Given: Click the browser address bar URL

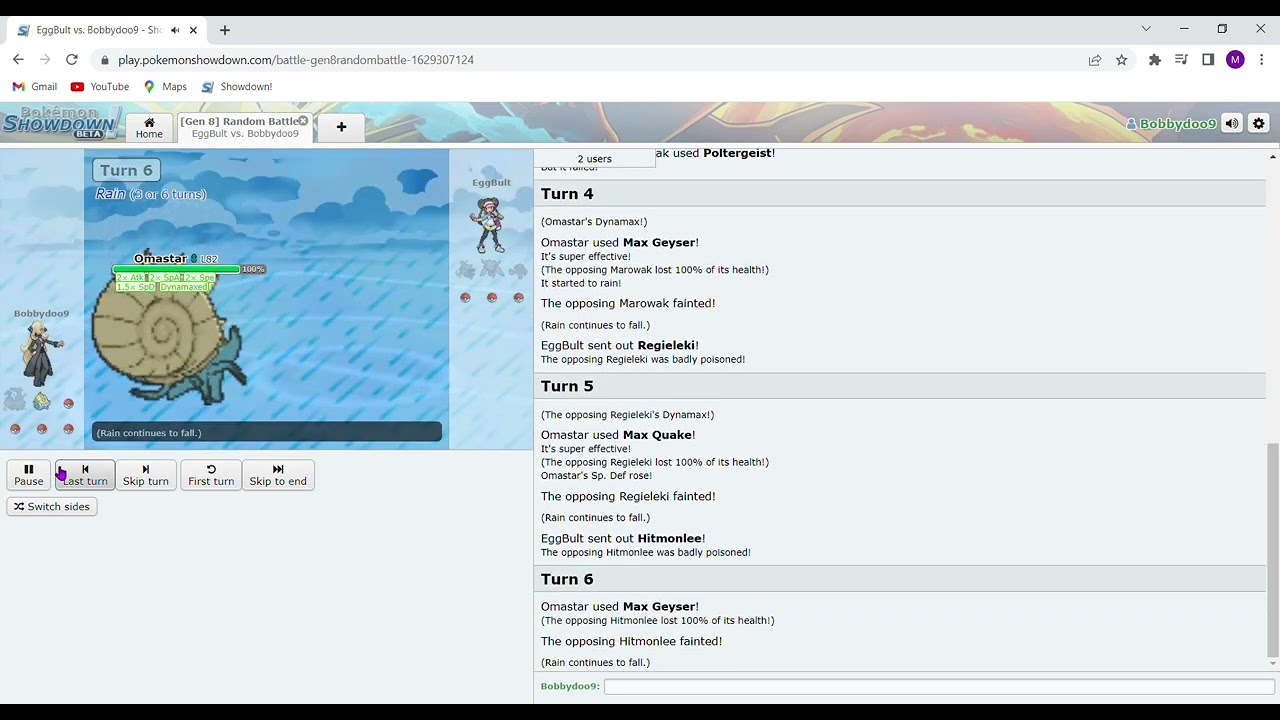Looking at the screenshot, I should coord(296,60).
